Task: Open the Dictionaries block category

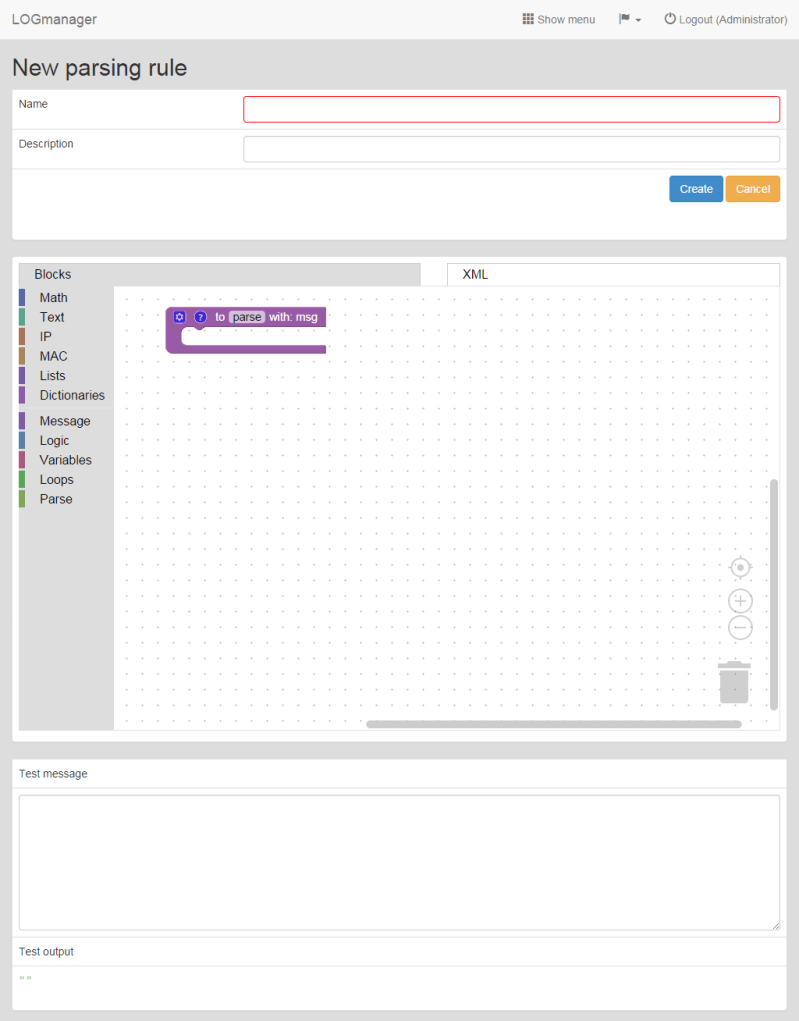Action: point(66,395)
